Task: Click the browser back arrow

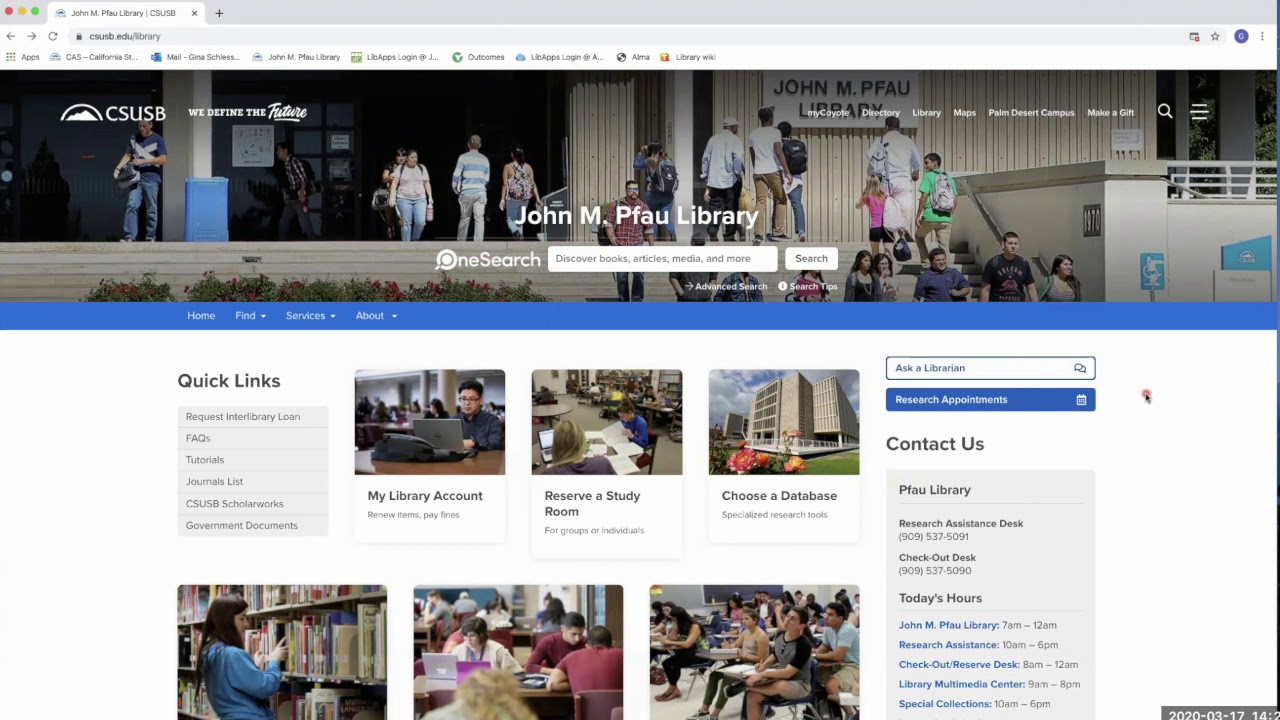Action: click(11, 36)
